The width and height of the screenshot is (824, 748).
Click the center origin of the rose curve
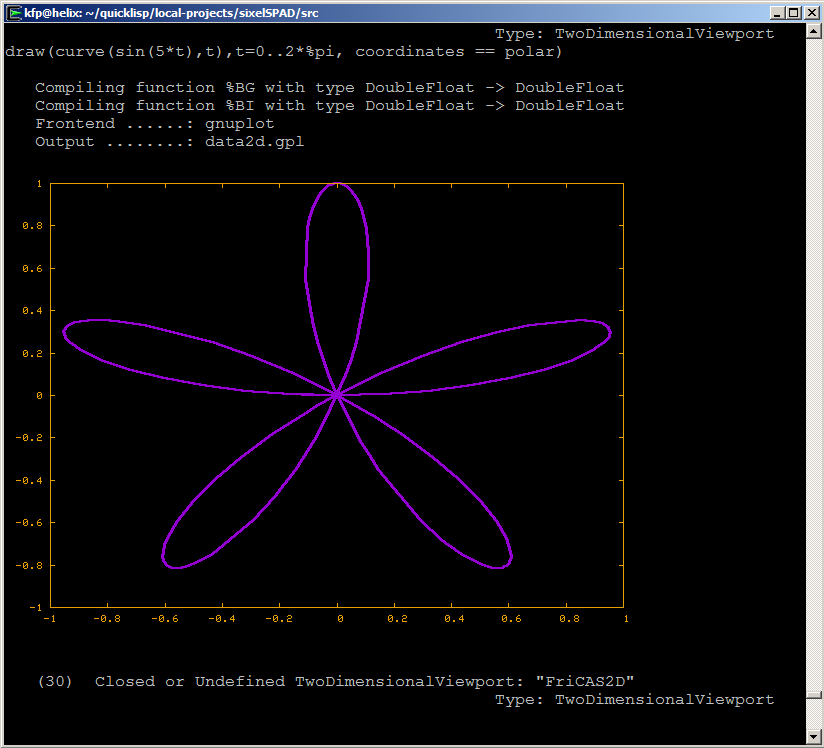click(337, 395)
